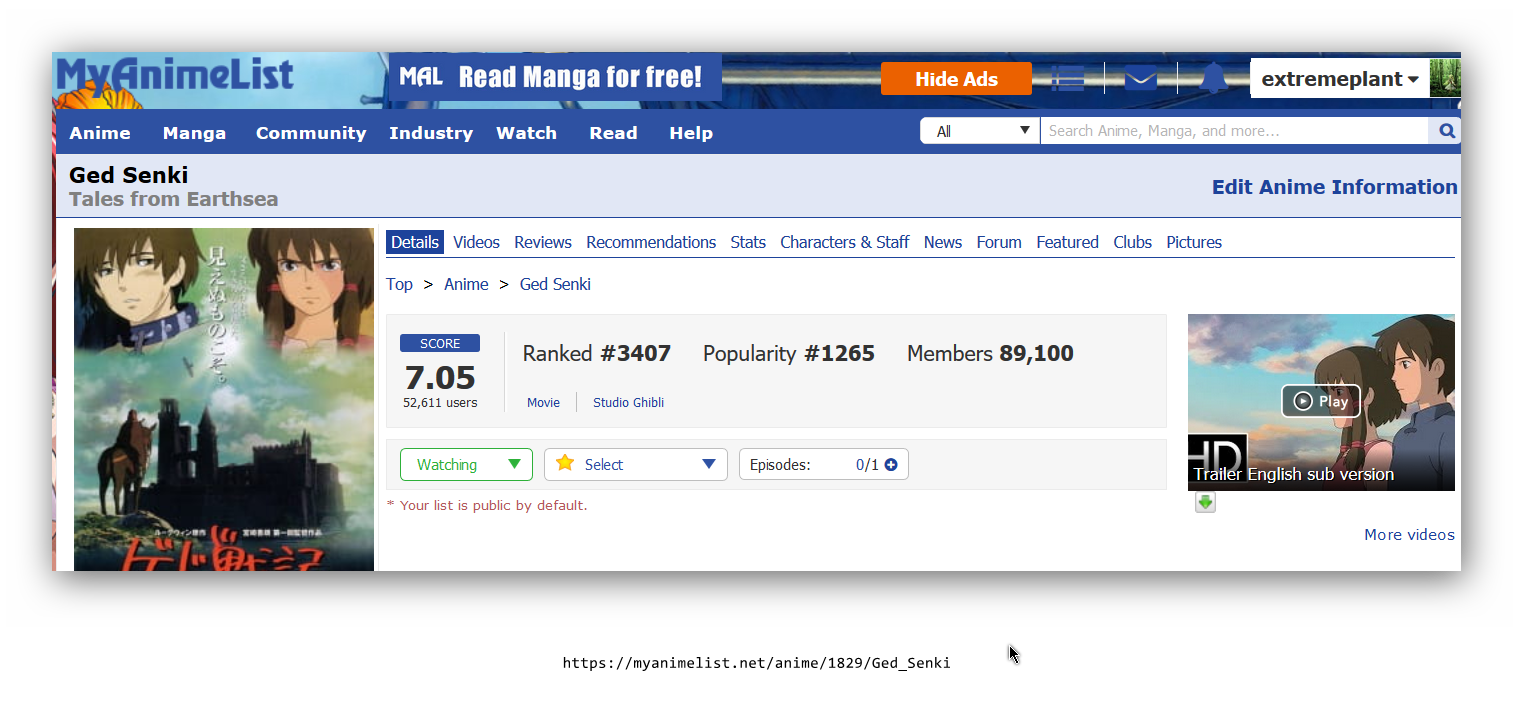Click the search input field

point(1234,131)
